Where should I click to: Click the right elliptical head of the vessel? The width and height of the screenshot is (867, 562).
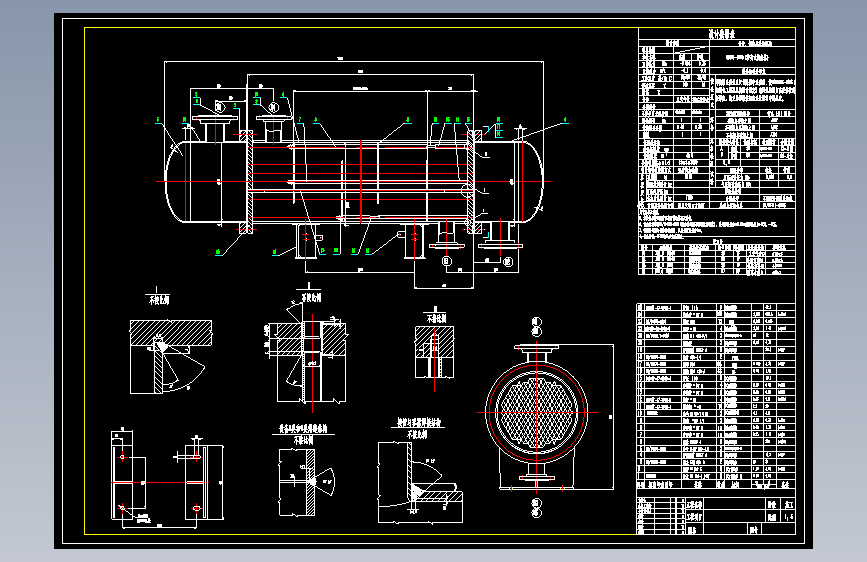[532, 181]
